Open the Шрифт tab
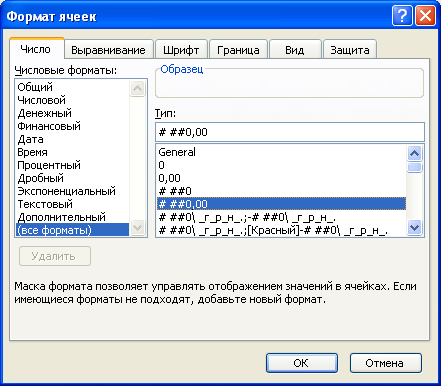441x386 pixels. tap(181, 50)
